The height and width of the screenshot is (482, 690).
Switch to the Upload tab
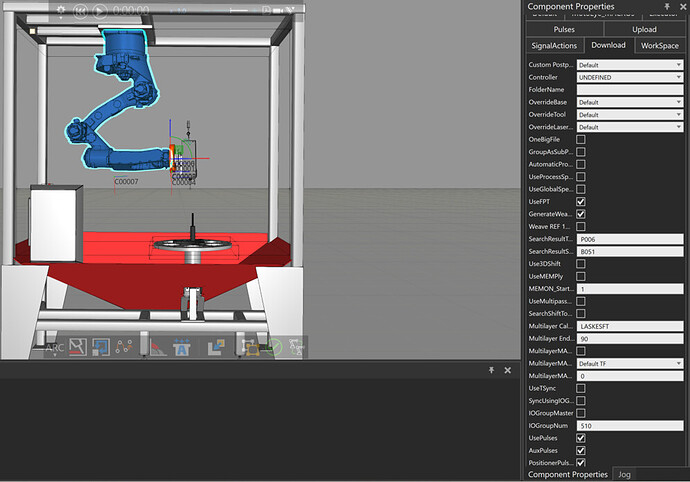pyautogui.click(x=644, y=29)
